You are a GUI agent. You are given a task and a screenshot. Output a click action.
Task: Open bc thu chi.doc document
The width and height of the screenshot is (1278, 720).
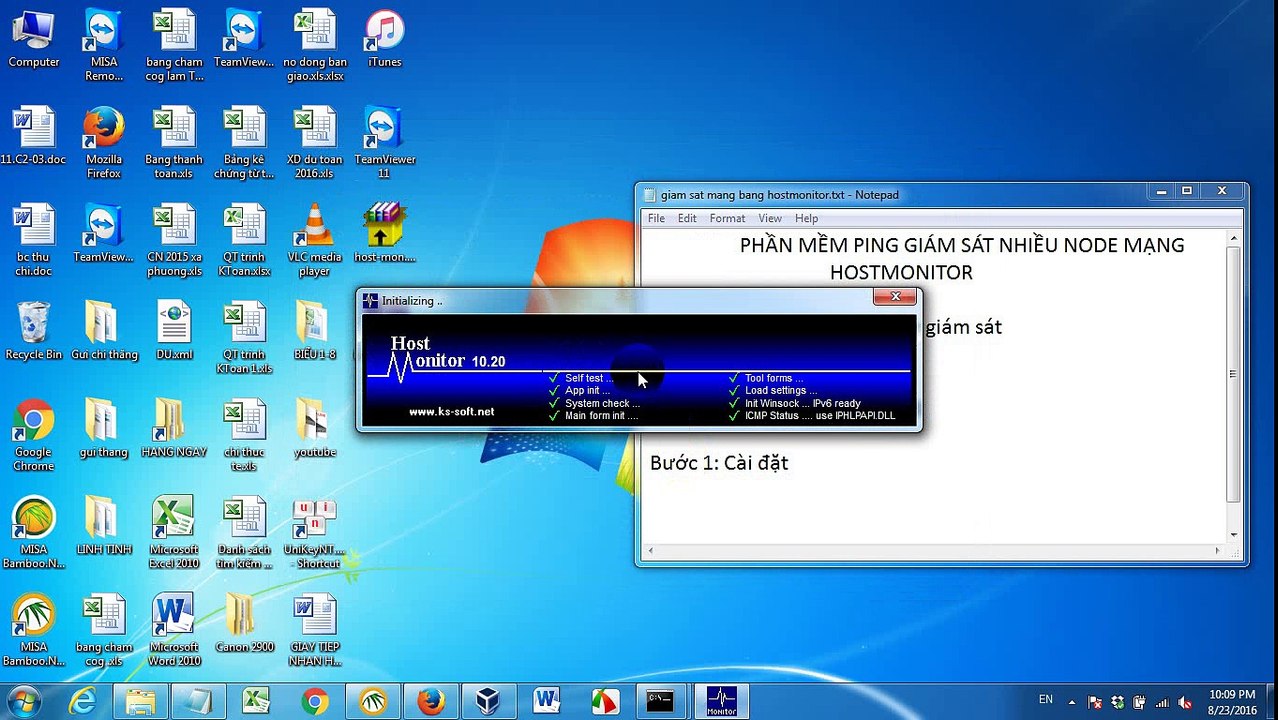[x=34, y=241]
